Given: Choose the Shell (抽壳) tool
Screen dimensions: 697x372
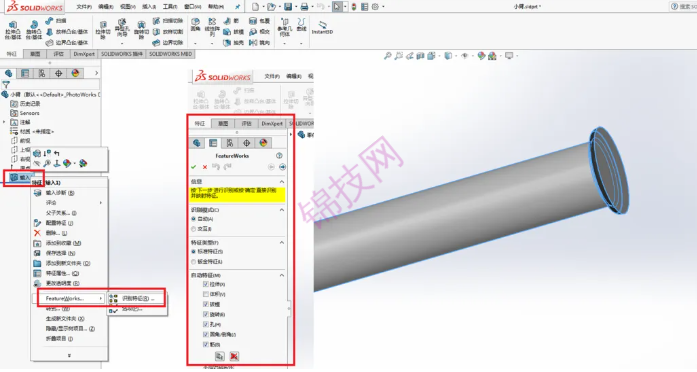Looking at the screenshot, I should coord(233,43).
